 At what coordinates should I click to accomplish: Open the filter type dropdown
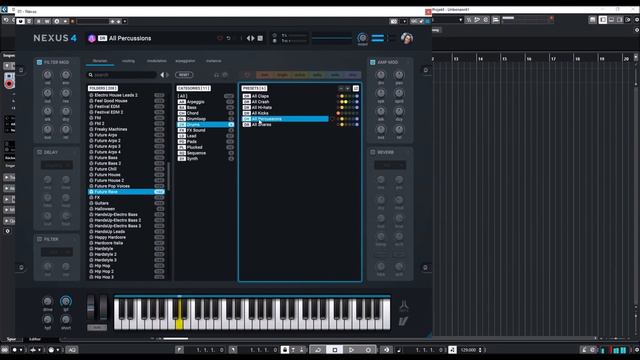pyautogui.click(x=57, y=252)
